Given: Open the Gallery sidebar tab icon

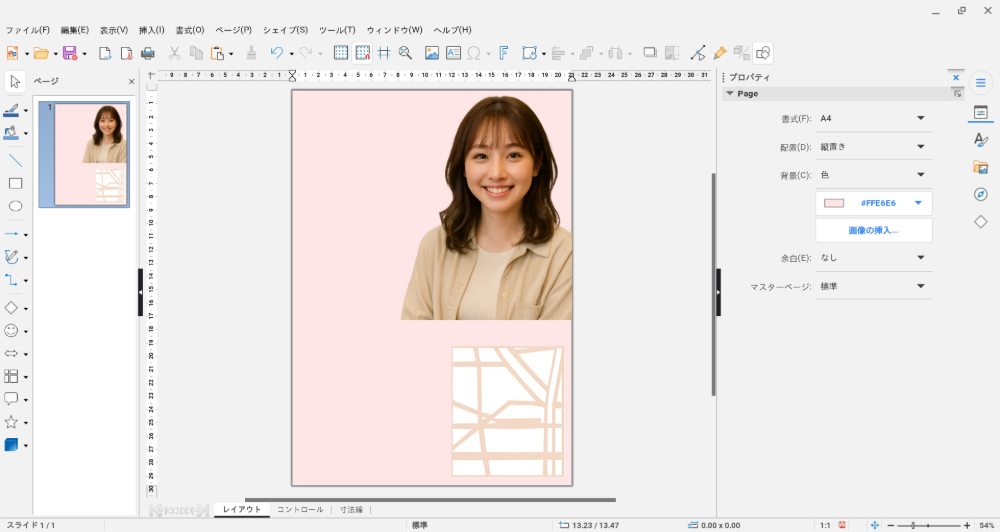Looking at the screenshot, I should point(981,167).
